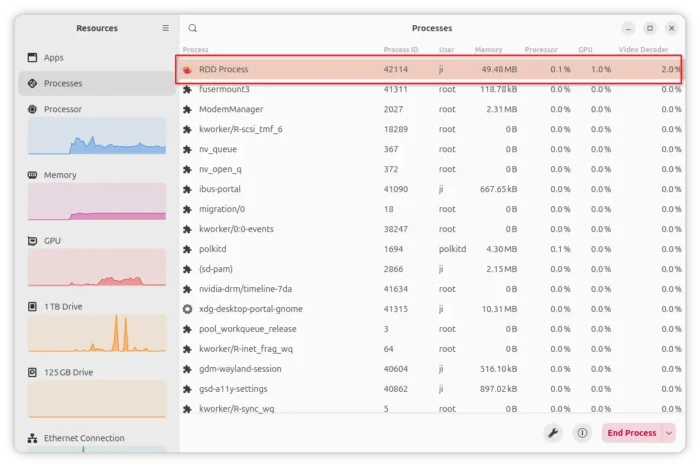The width and height of the screenshot is (700, 467).
Task: Open the hamburger menu in Resources sidebar
Action: 166,29
